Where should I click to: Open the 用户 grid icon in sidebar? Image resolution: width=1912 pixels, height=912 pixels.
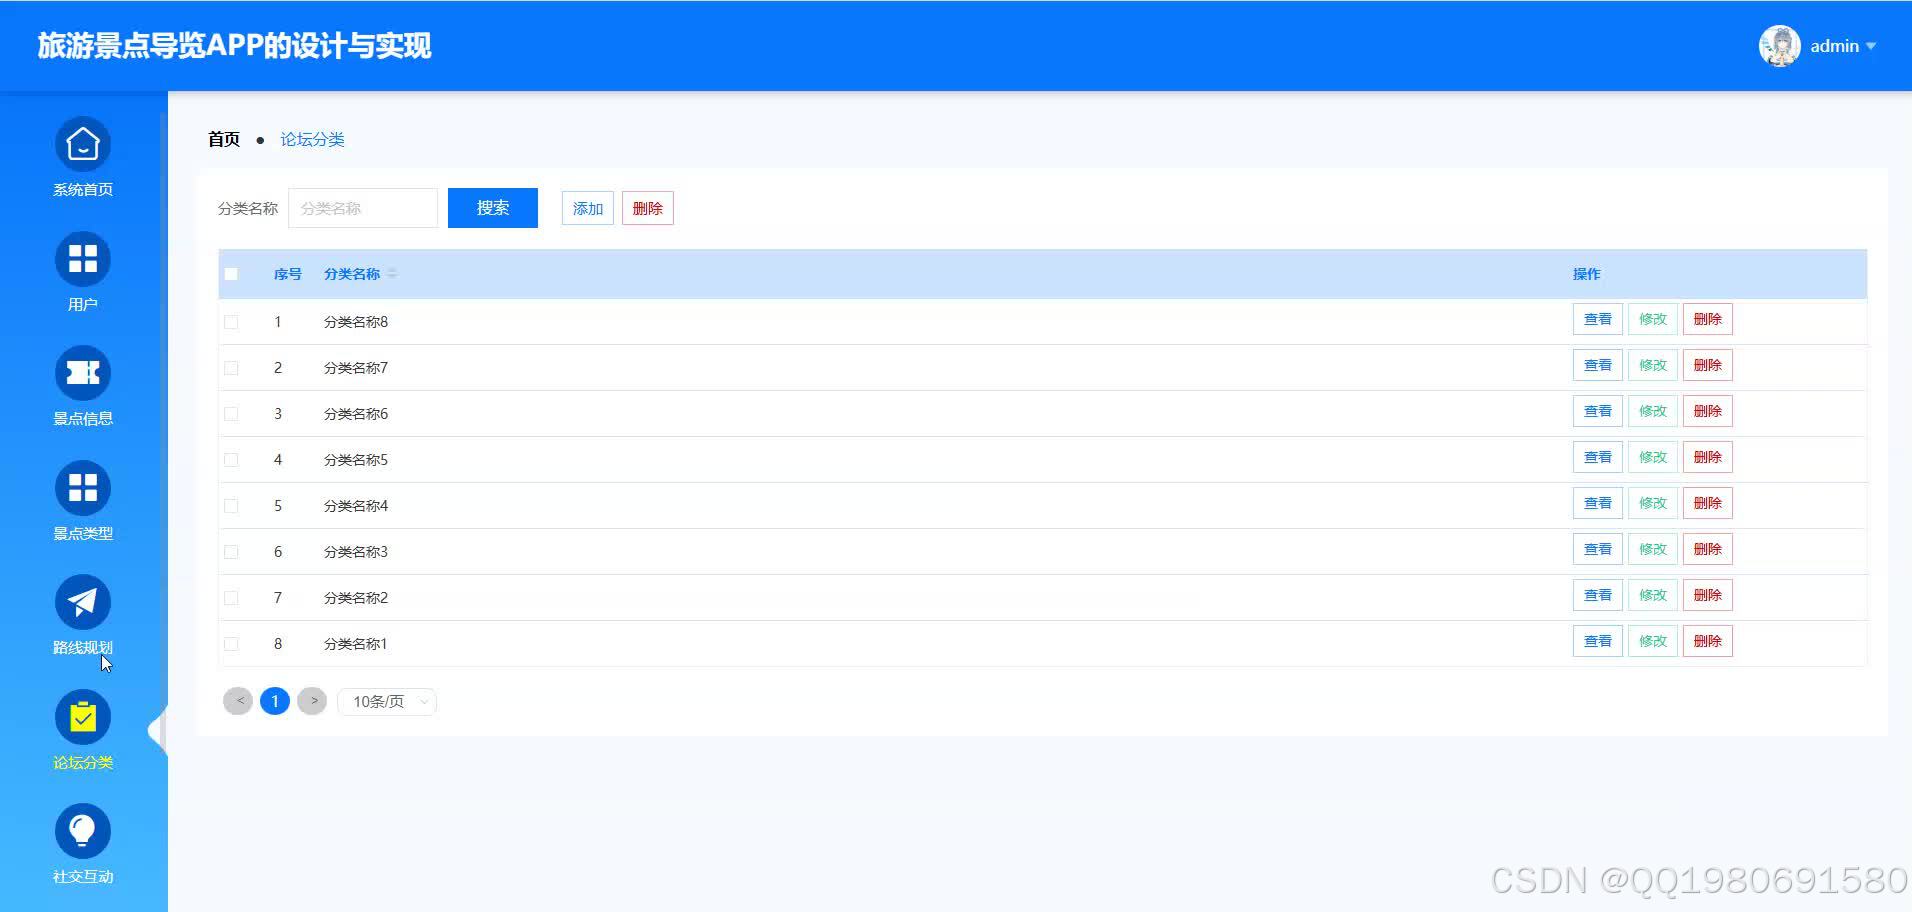tap(83, 259)
